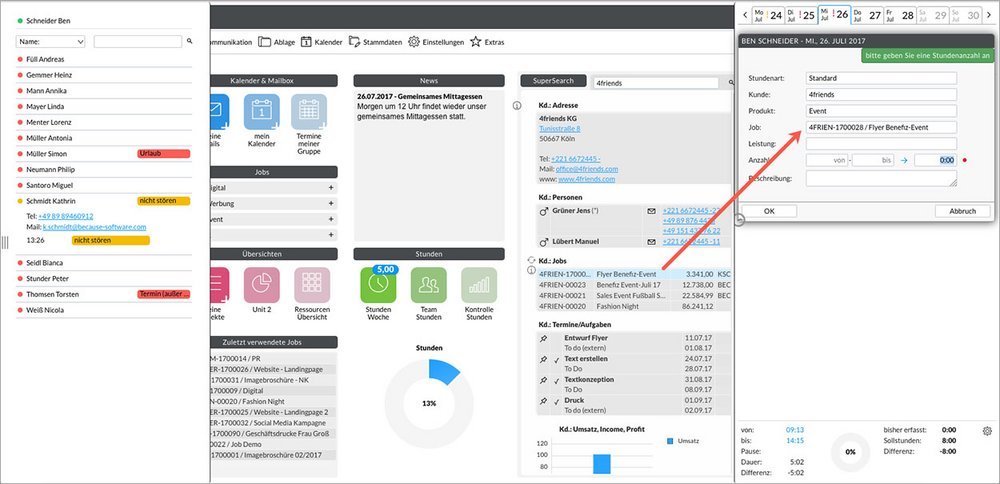The width and height of the screenshot is (1000, 484).
Task: Open time tracking settings gear
Action: 987,431
